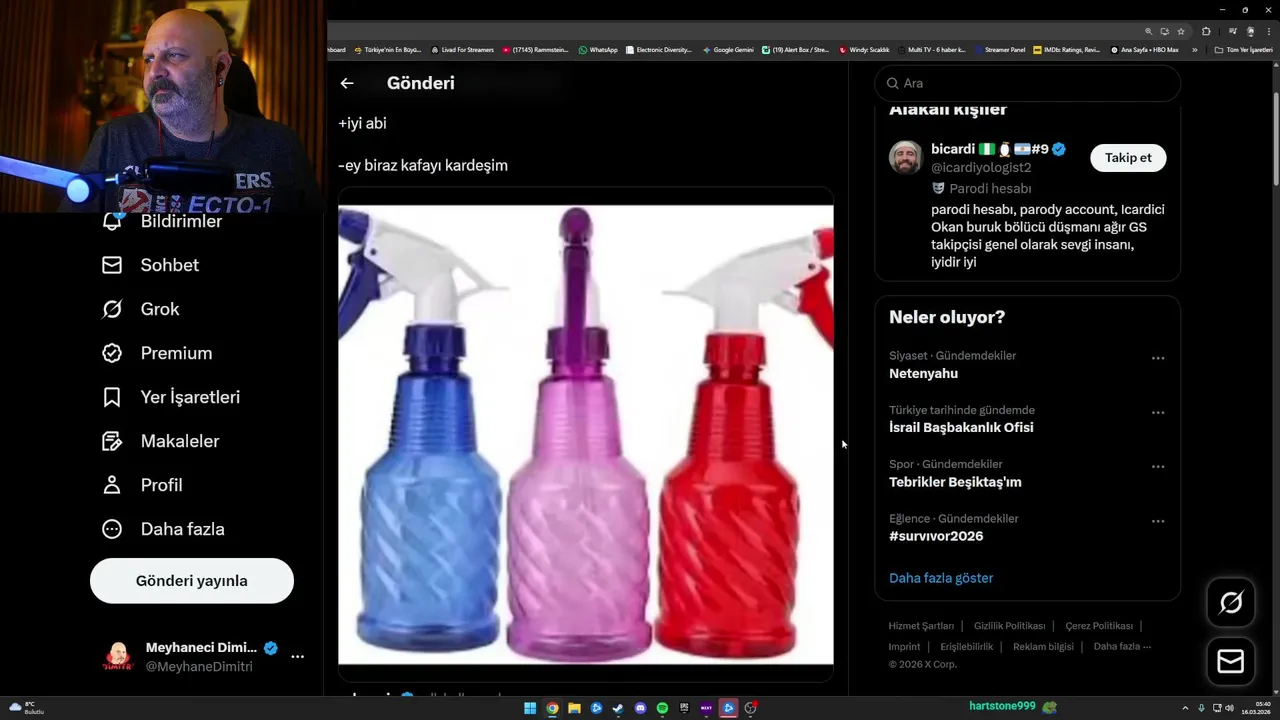Open Tebrikler Beşiktaş'ım trend
This screenshot has height=720, width=1280.
click(x=955, y=482)
